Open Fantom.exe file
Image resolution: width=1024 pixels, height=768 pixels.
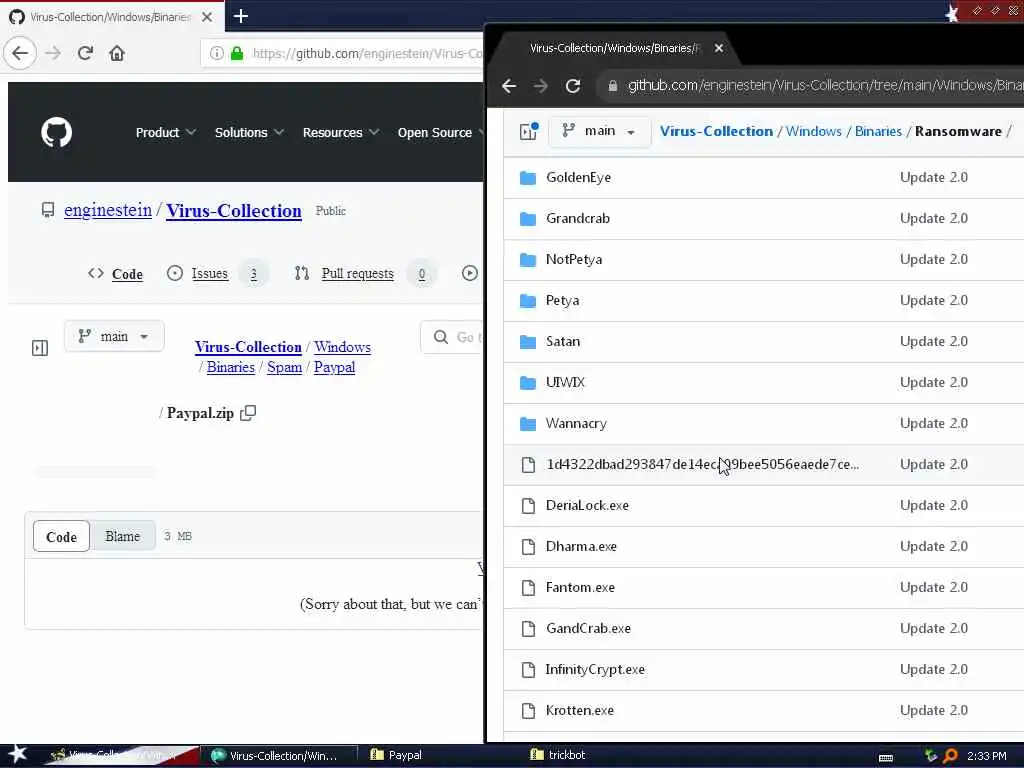coord(580,588)
